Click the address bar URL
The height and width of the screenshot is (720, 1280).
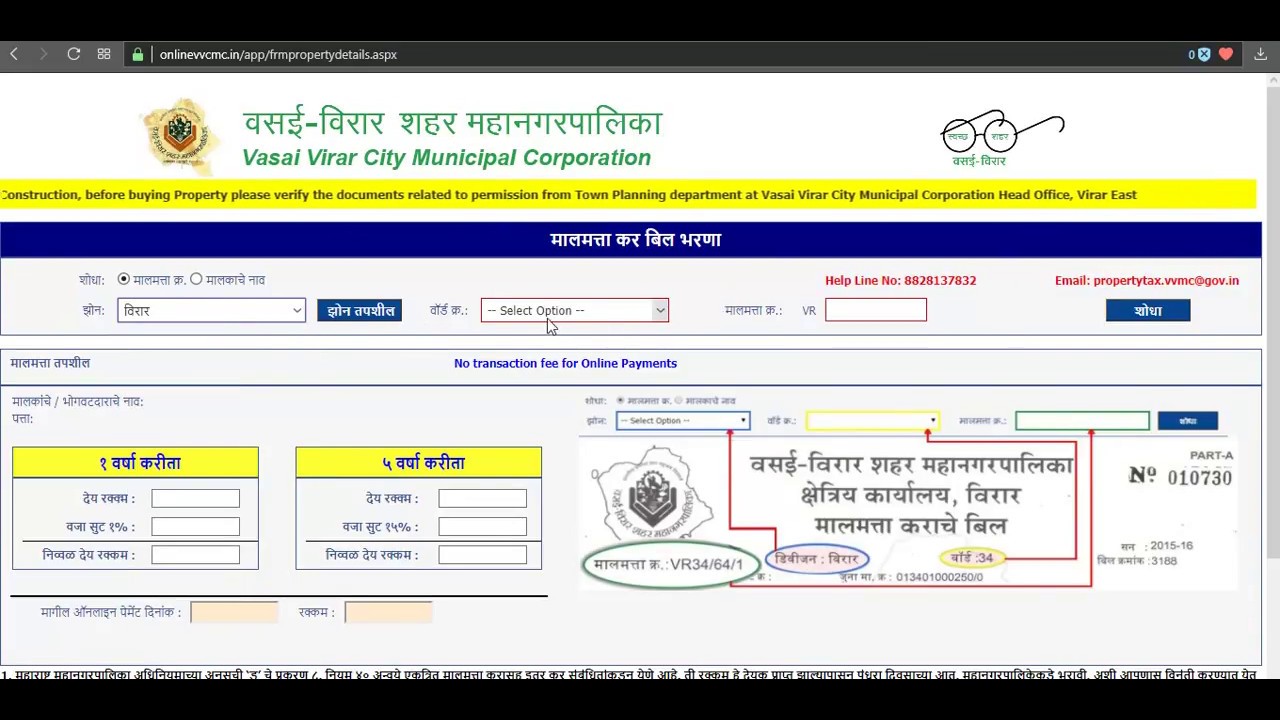[x=278, y=54]
